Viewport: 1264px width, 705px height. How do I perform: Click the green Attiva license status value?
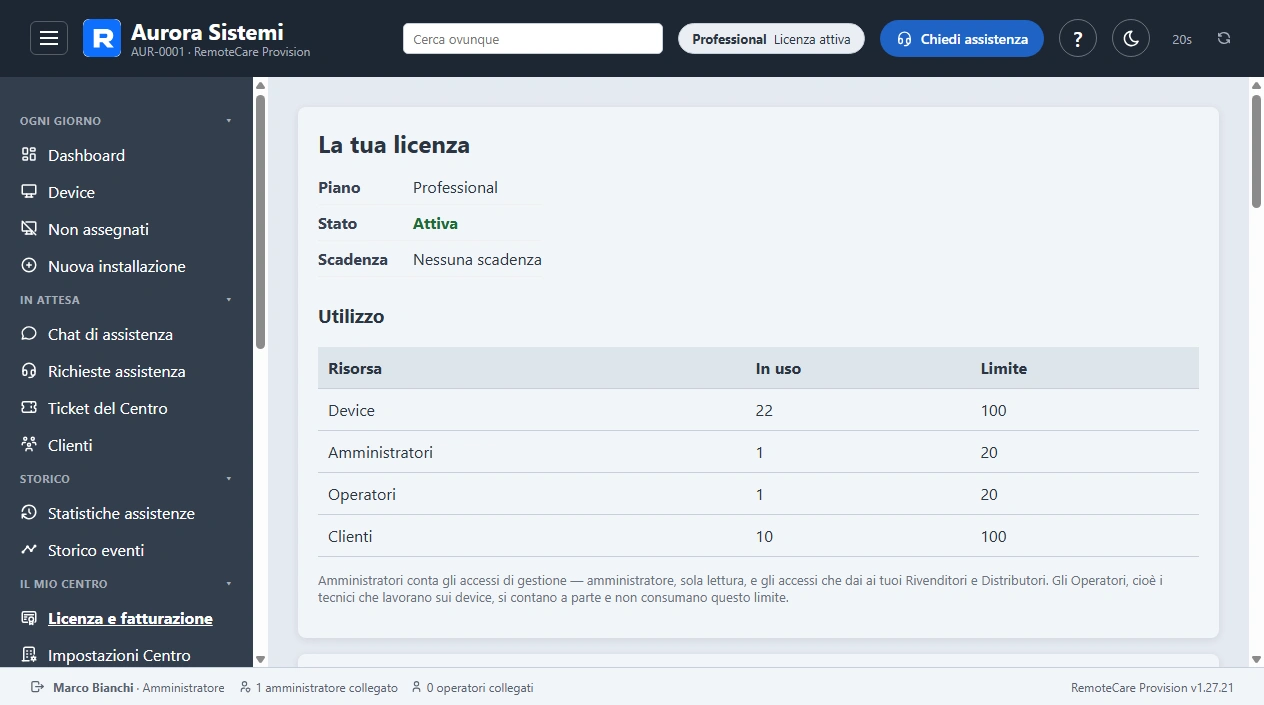(x=435, y=223)
